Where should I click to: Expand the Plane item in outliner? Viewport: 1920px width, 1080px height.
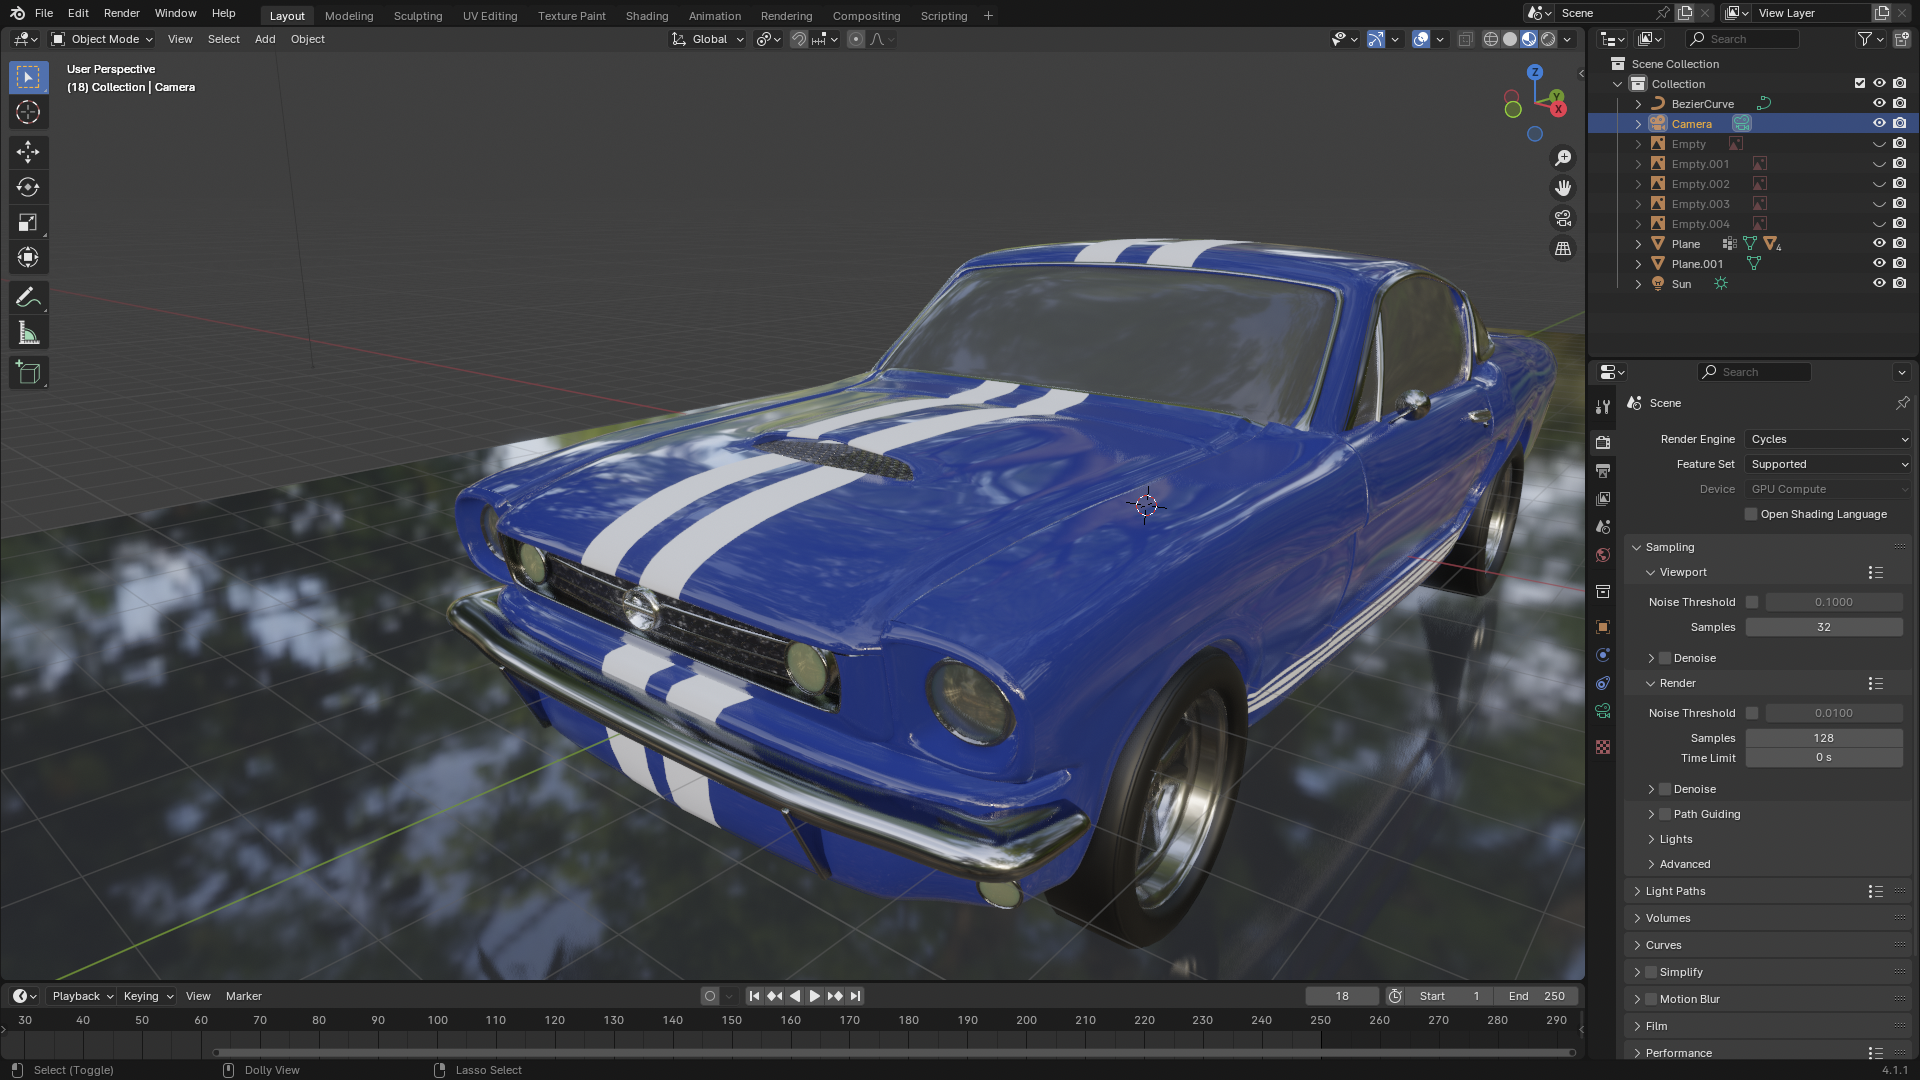[x=1638, y=244]
